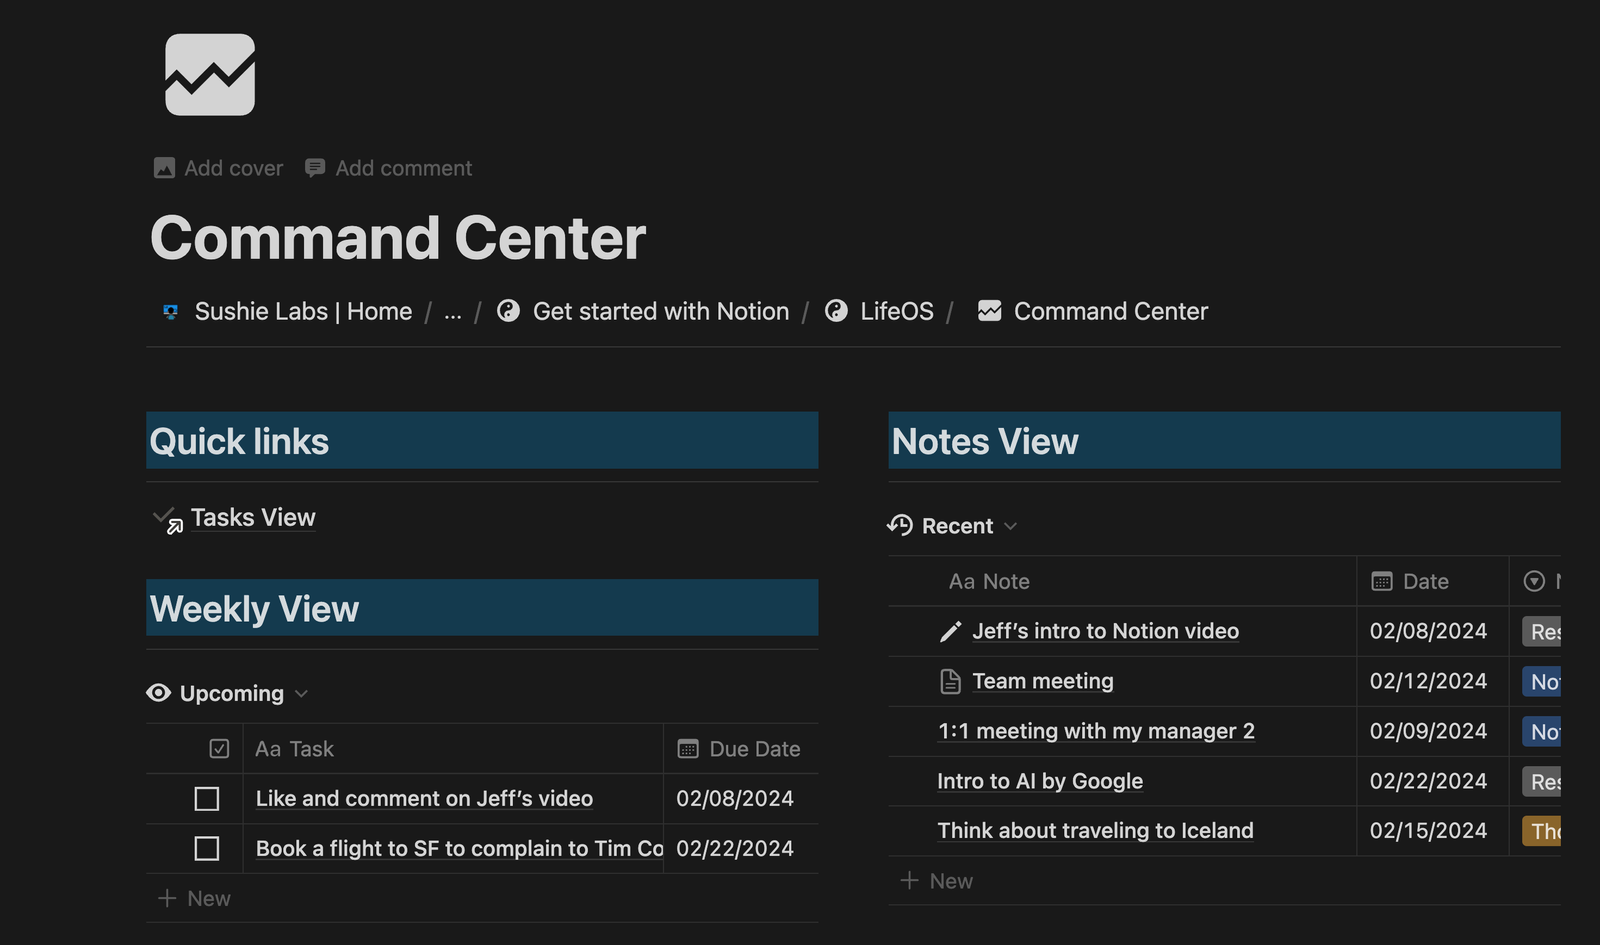
Task: Click the Command Center chart page icon
Action: pyautogui.click(x=208, y=75)
